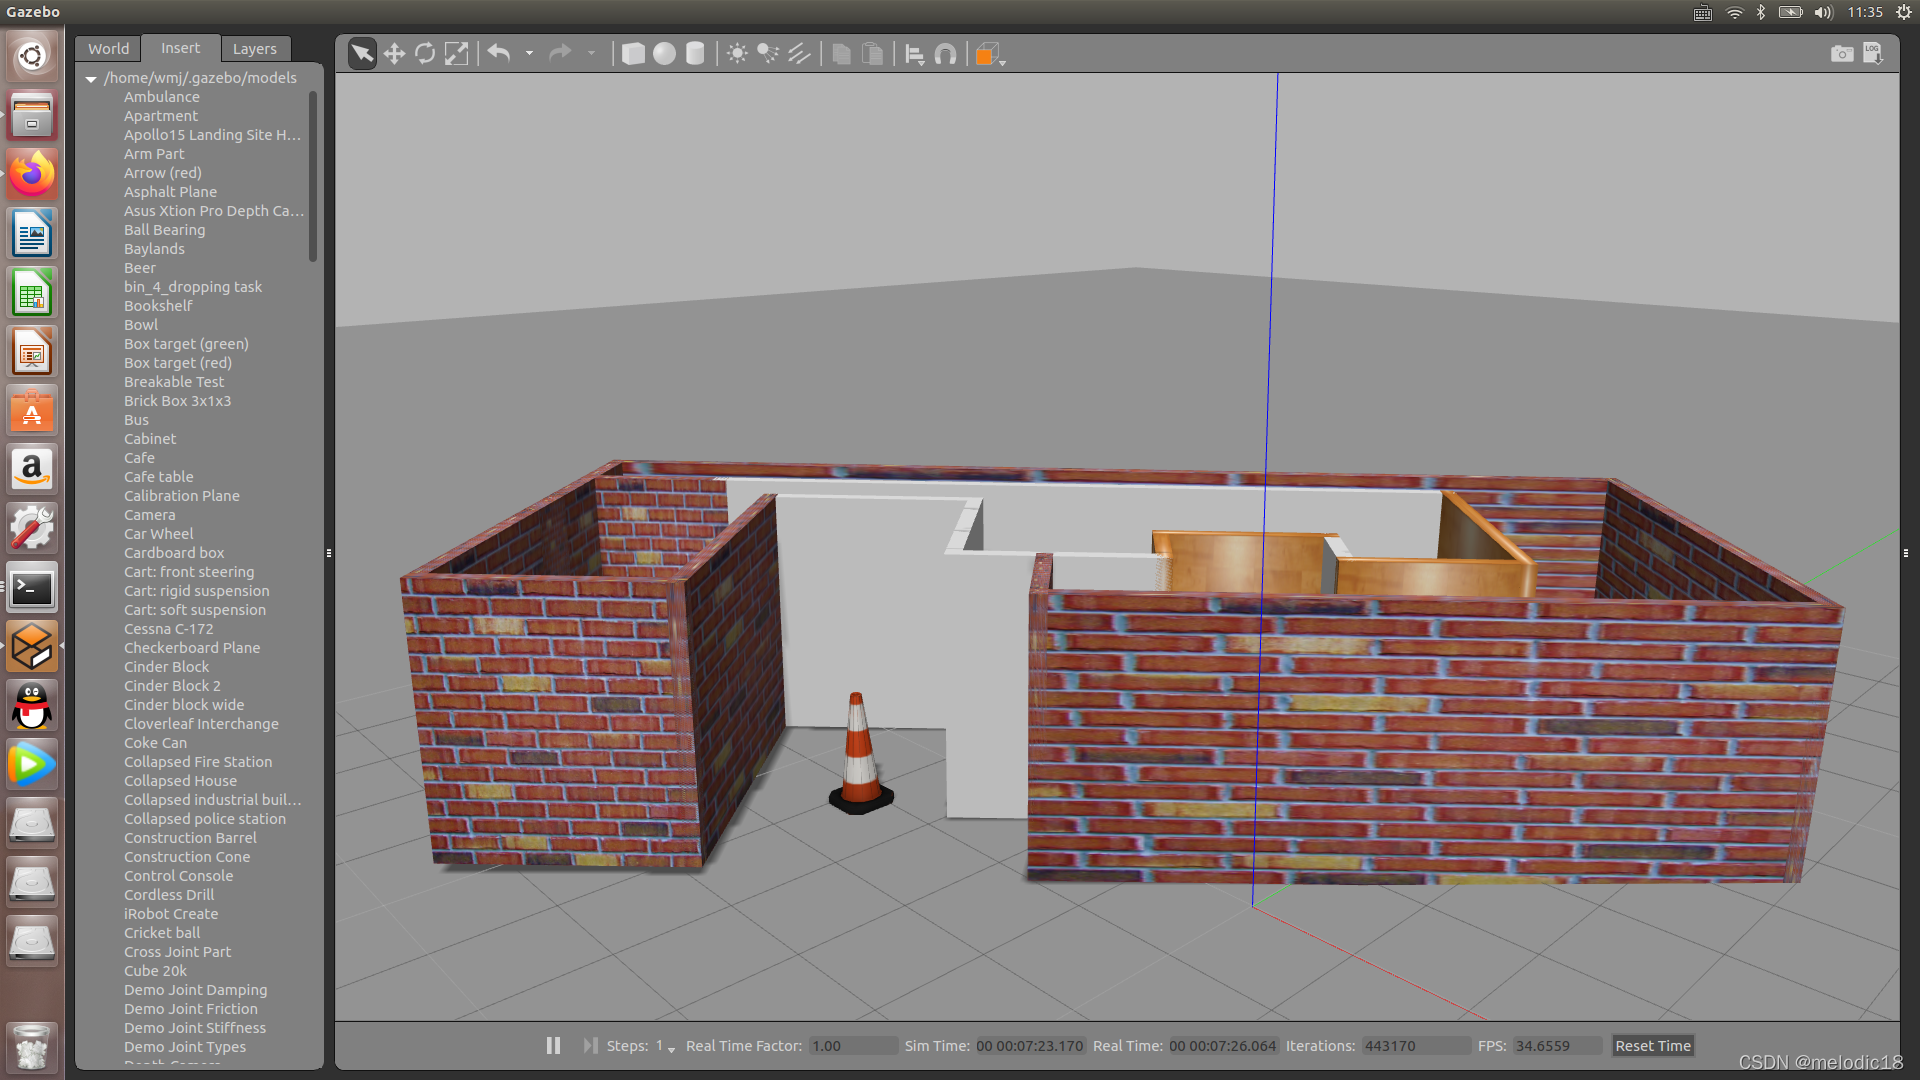Screen dimensions: 1920x1080
Task: Click the rotate tool icon
Action: point(425,53)
